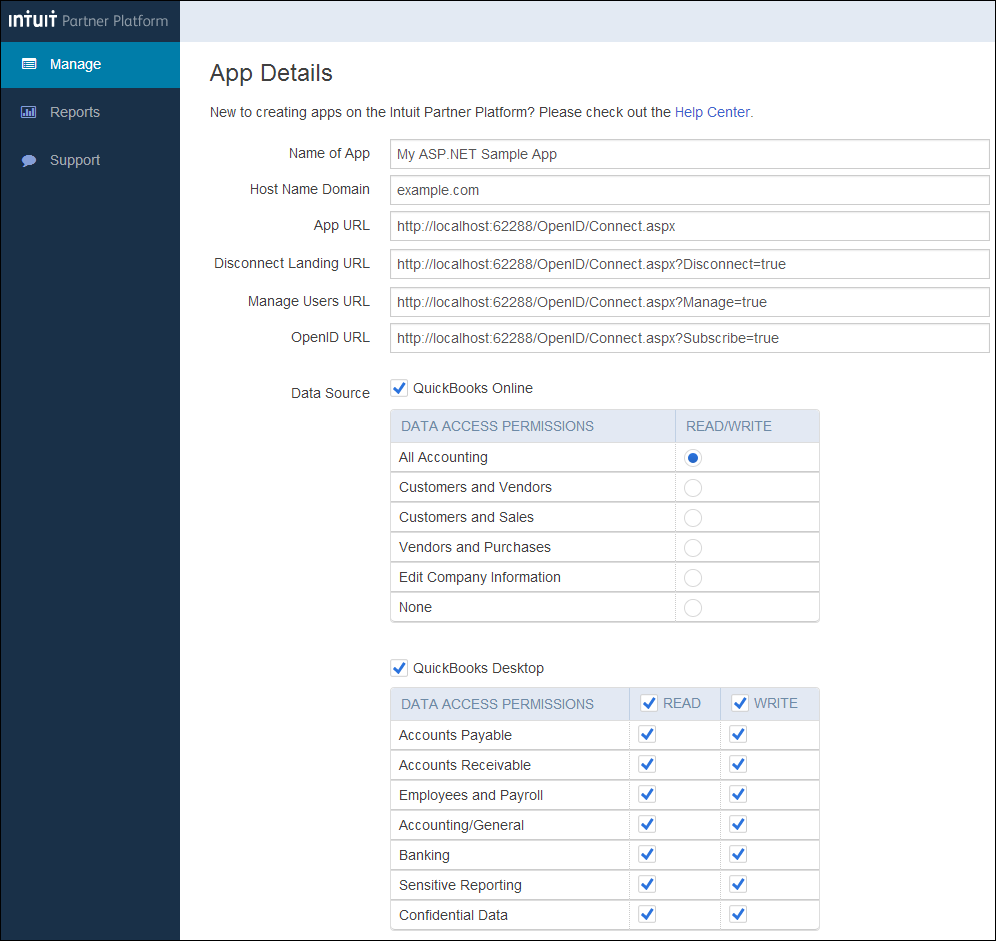996x941 pixels.
Task: Click the 'READ/WRITE' column header
Action: [x=729, y=426]
